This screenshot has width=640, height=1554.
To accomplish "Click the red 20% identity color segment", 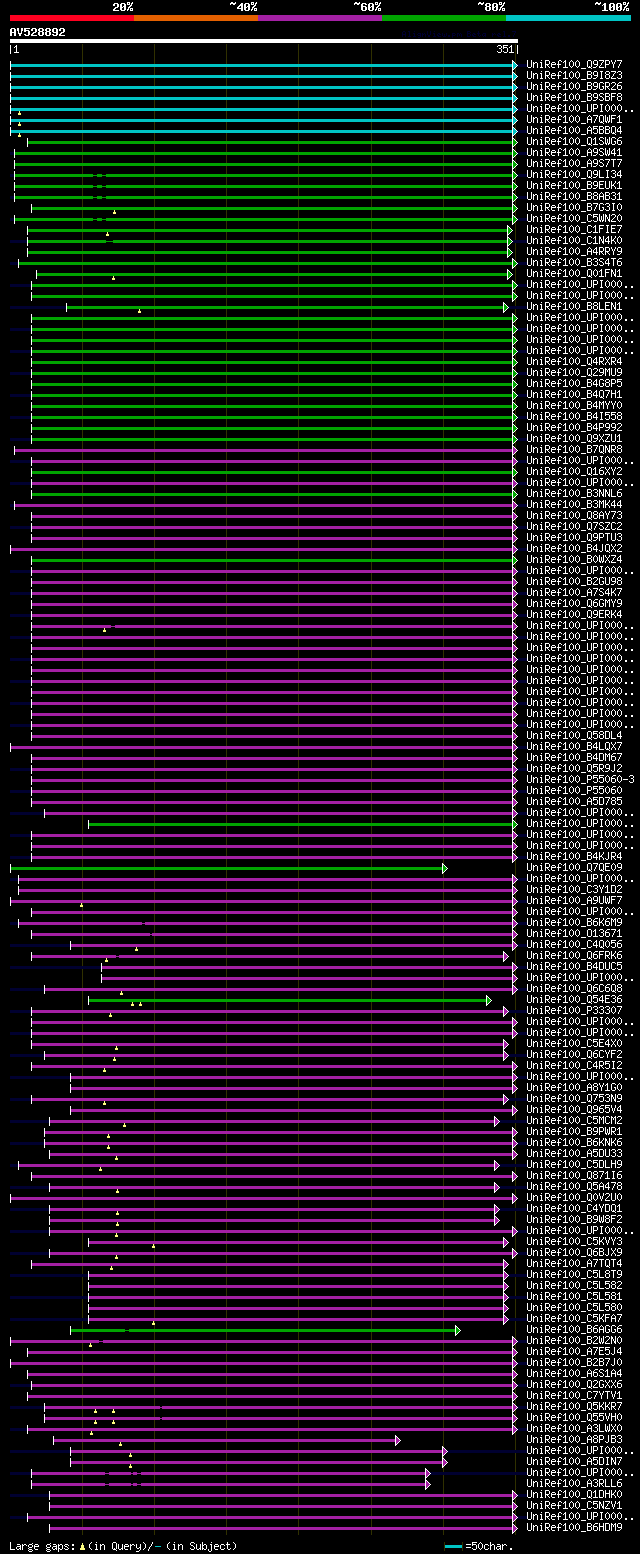I will [72, 17].
